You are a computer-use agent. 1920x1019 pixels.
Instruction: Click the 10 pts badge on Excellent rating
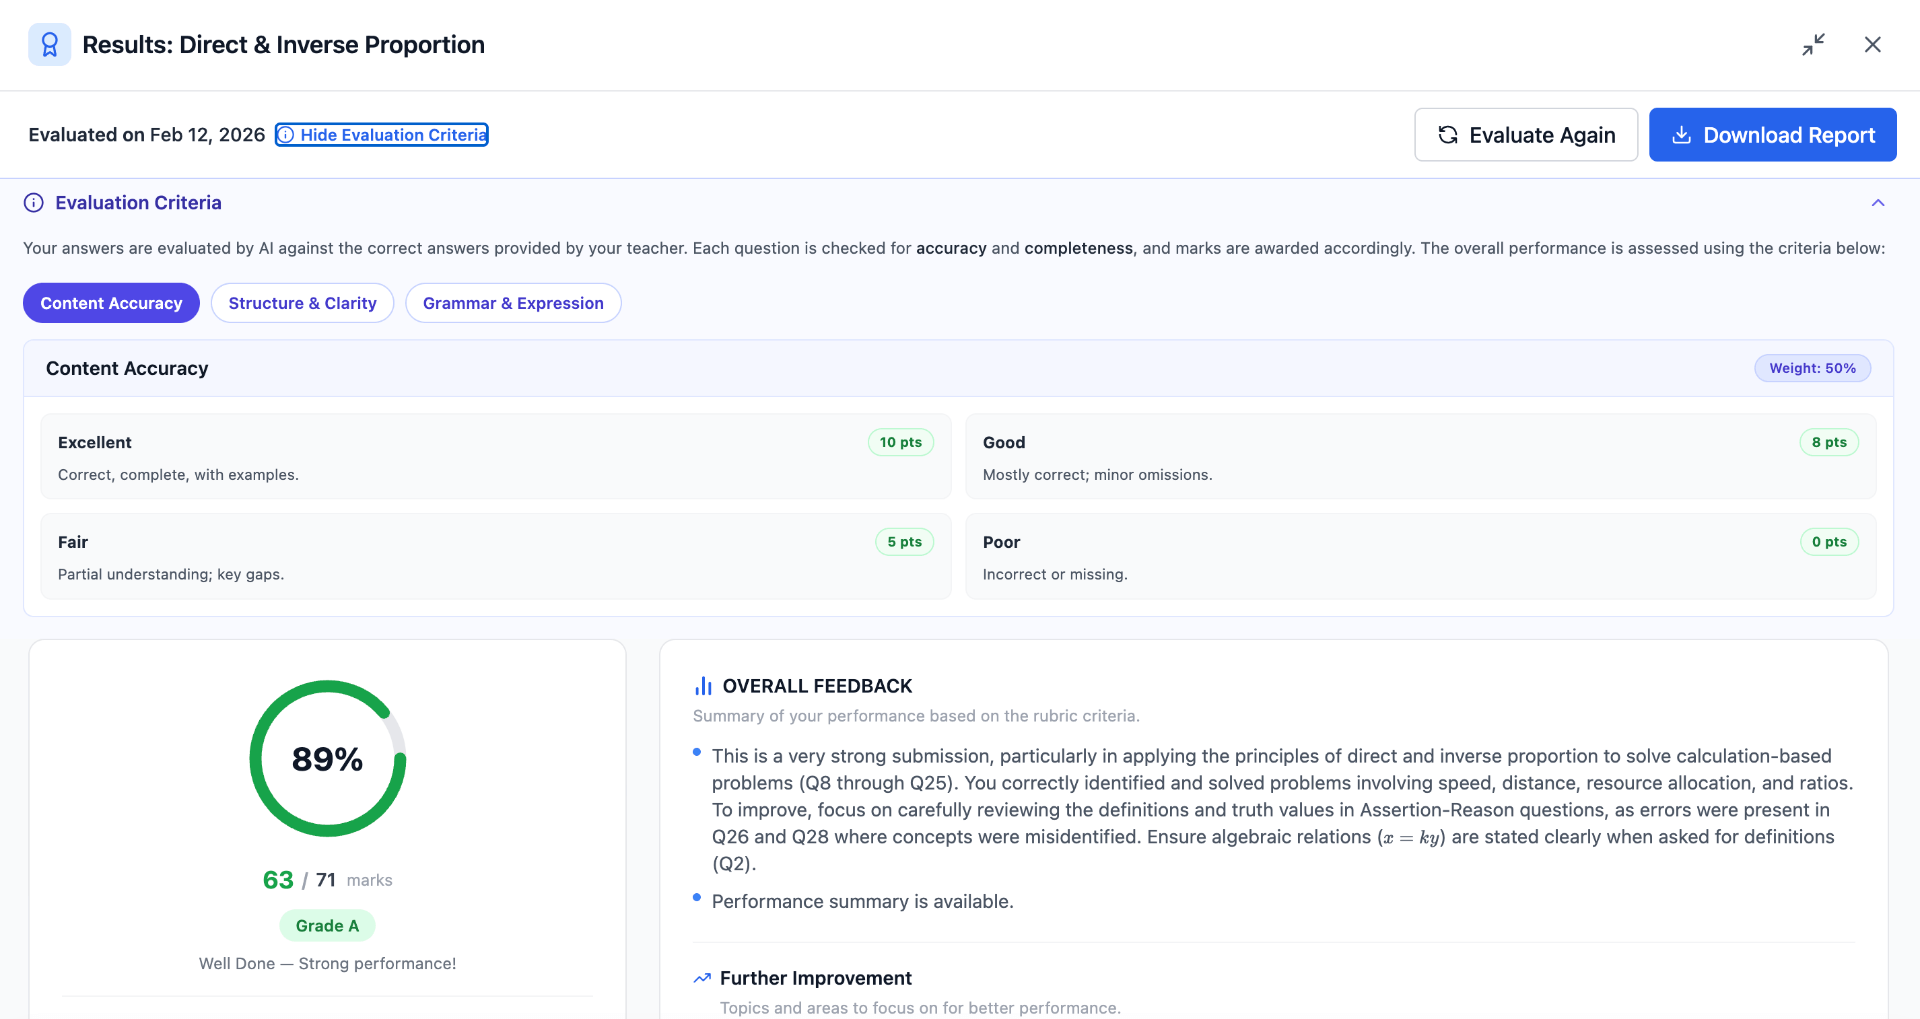[x=900, y=441]
